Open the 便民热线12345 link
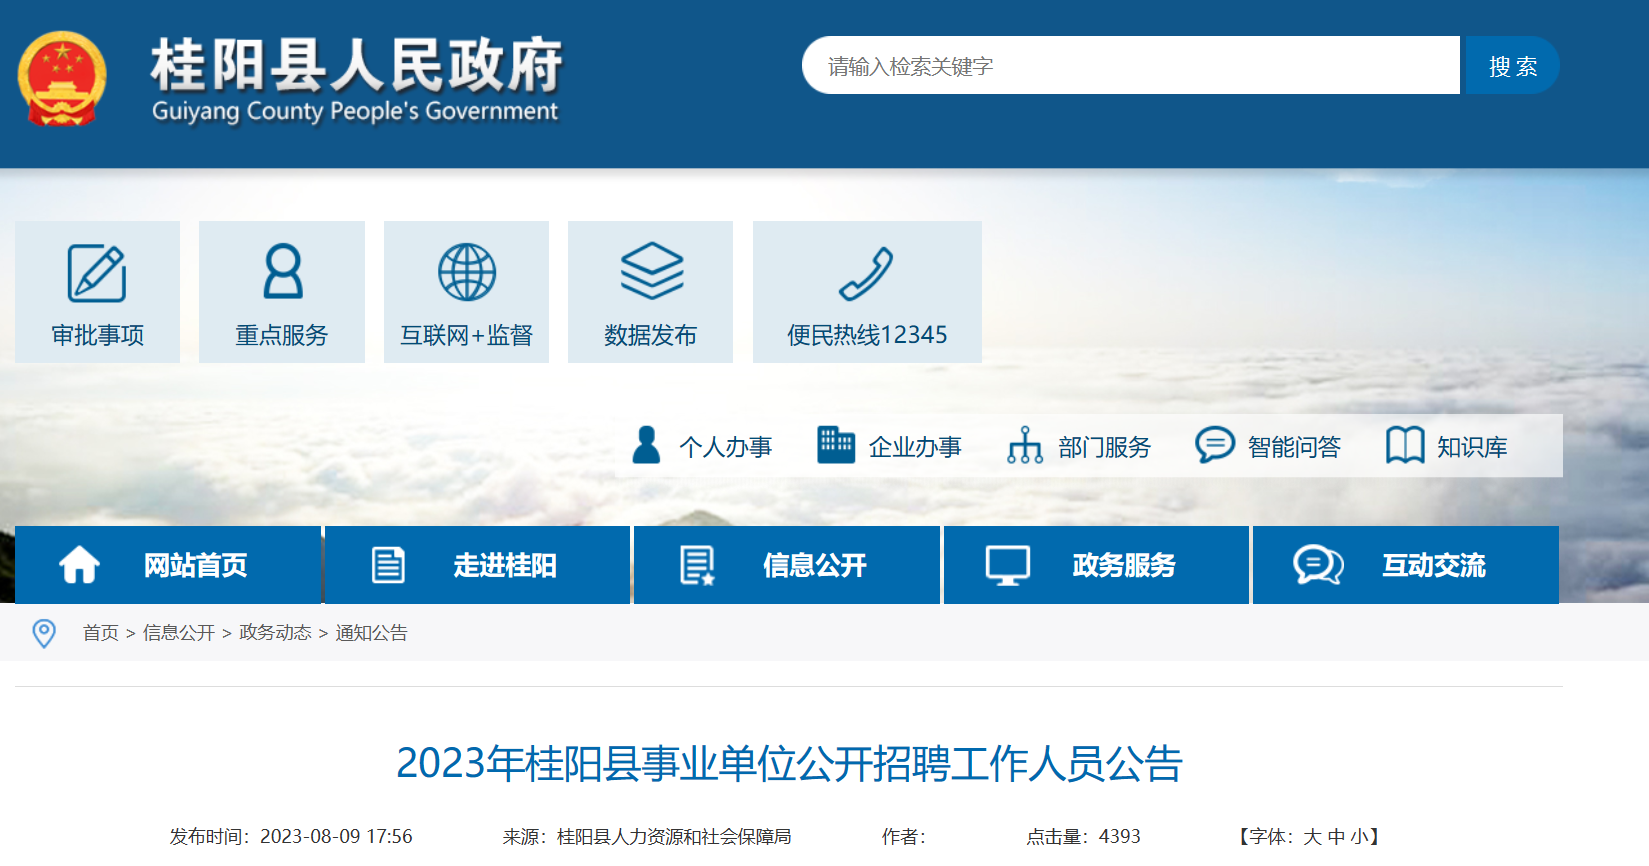The image size is (1649, 866). coord(867,292)
